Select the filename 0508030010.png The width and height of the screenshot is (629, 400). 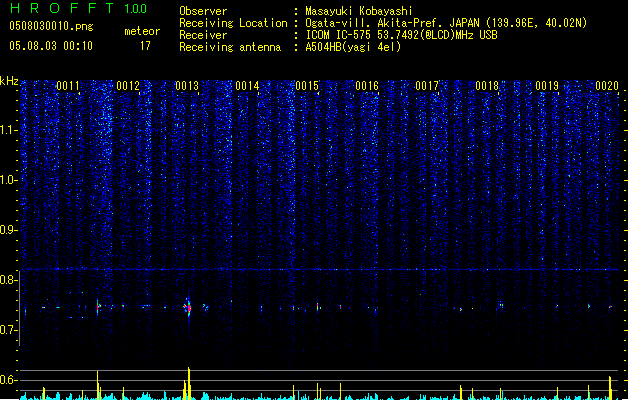click(51, 26)
